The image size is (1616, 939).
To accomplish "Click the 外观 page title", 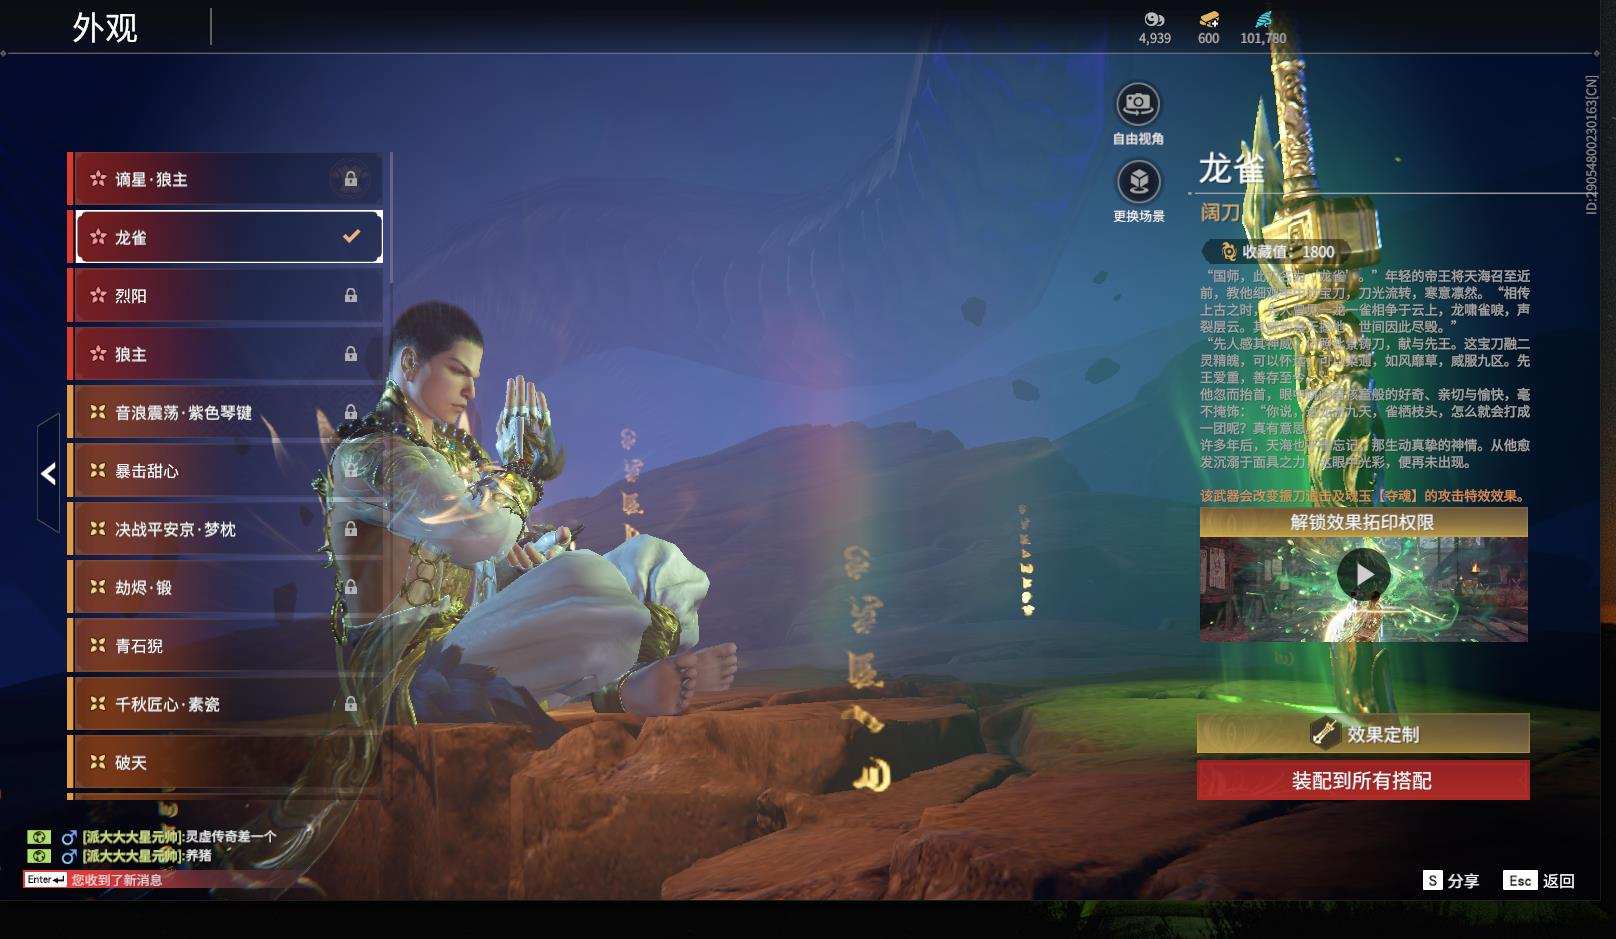I will [105, 27].
